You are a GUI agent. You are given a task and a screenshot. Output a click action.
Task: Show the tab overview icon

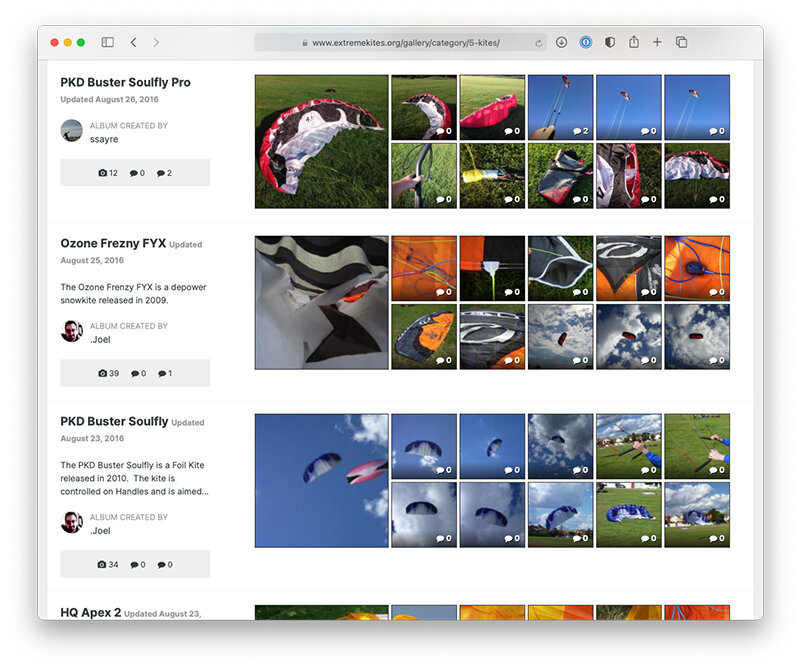click(681, 42)
